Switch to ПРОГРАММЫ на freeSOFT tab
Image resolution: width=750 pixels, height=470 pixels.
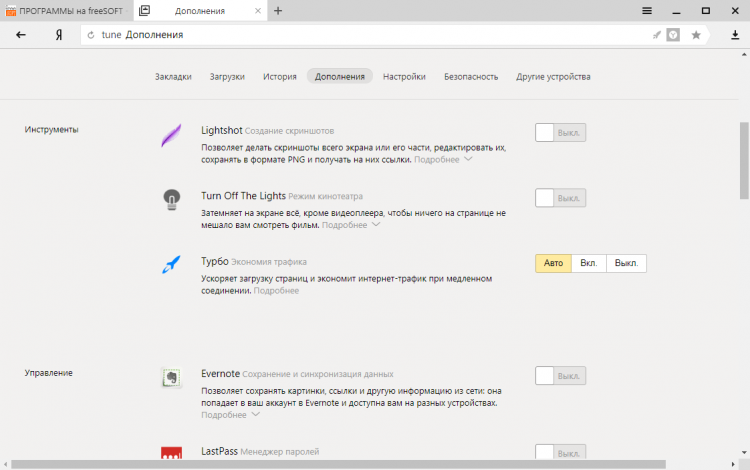pos(66,11)
